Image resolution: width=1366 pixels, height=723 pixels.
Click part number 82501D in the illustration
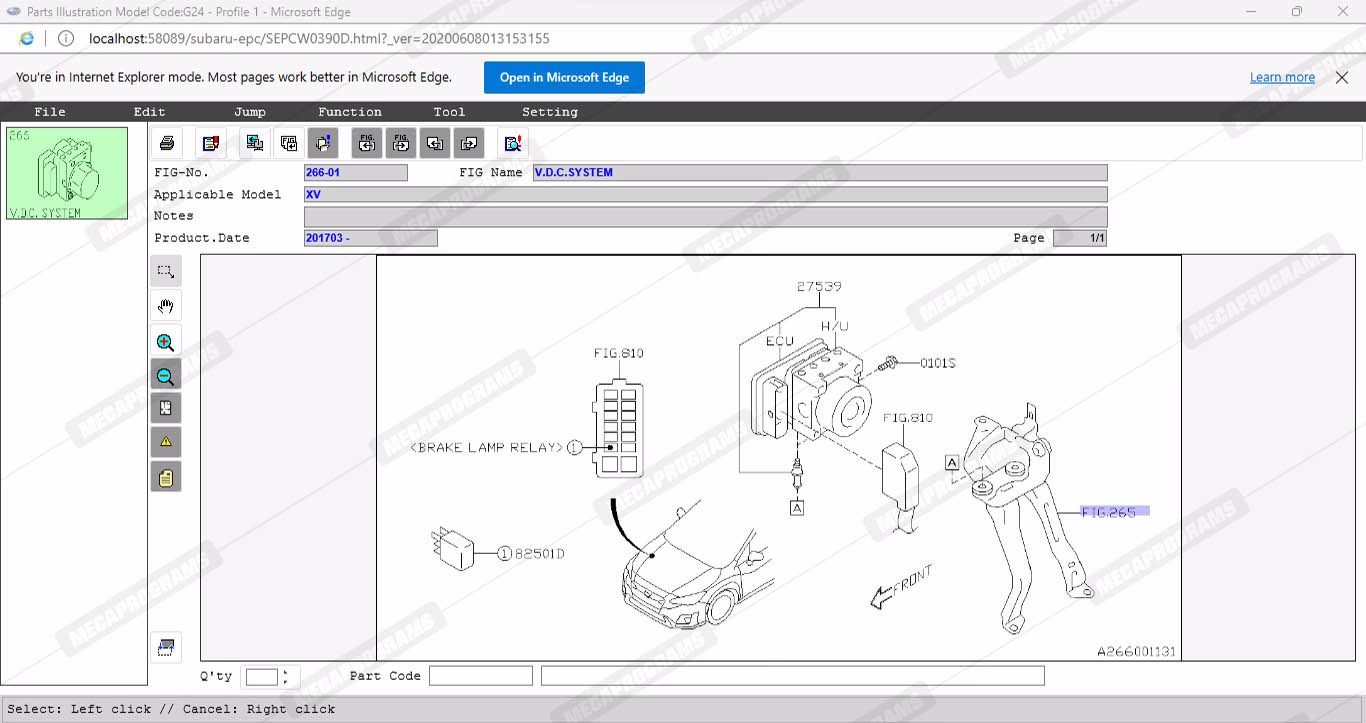pyautogui.click(x=540, y=553)
